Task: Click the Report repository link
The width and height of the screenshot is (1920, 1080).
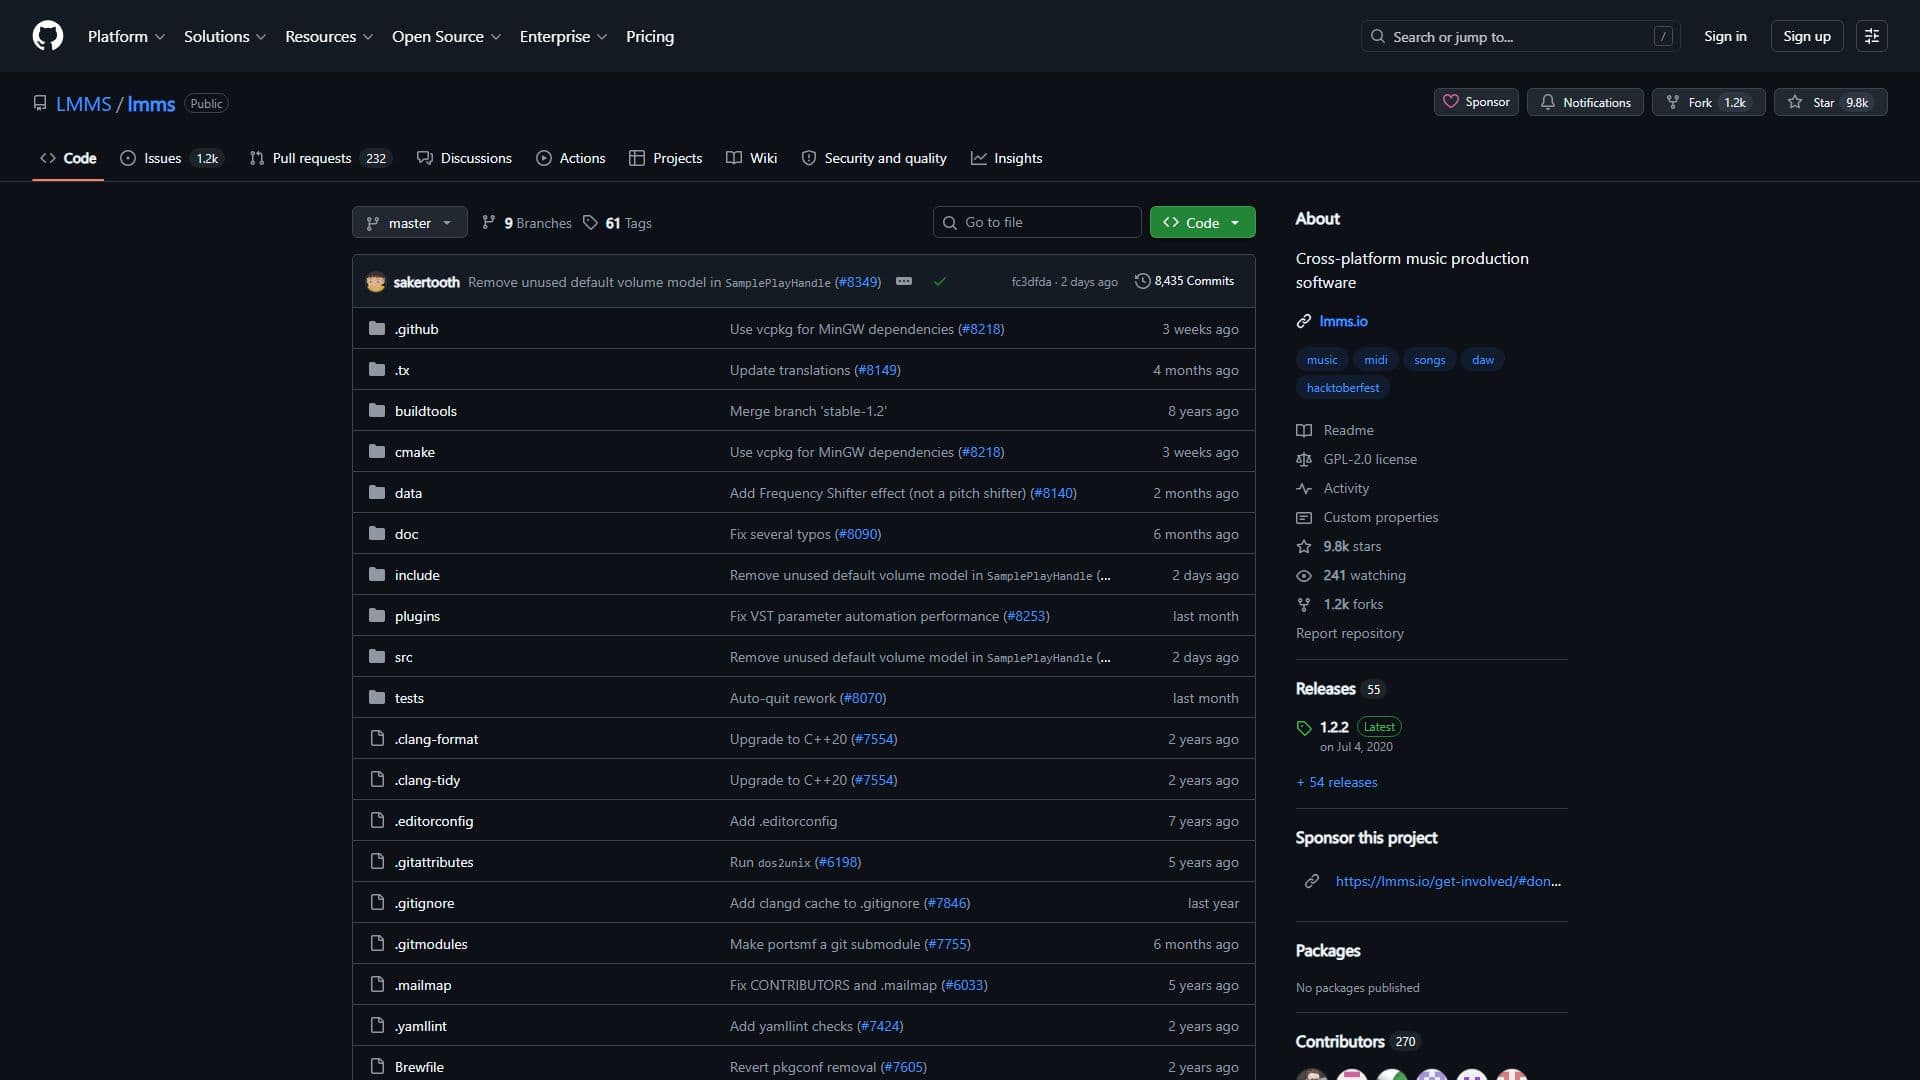Action: click(1349, 633)
